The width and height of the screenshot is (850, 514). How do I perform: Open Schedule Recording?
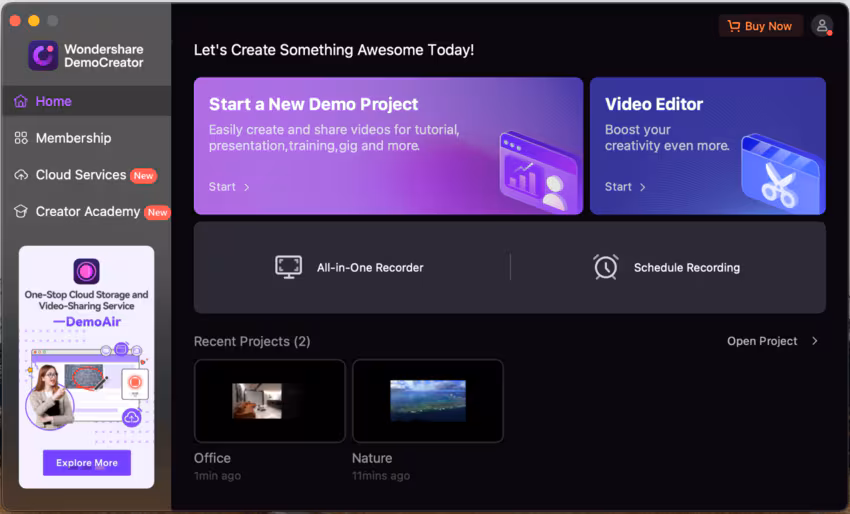point(667,267)
